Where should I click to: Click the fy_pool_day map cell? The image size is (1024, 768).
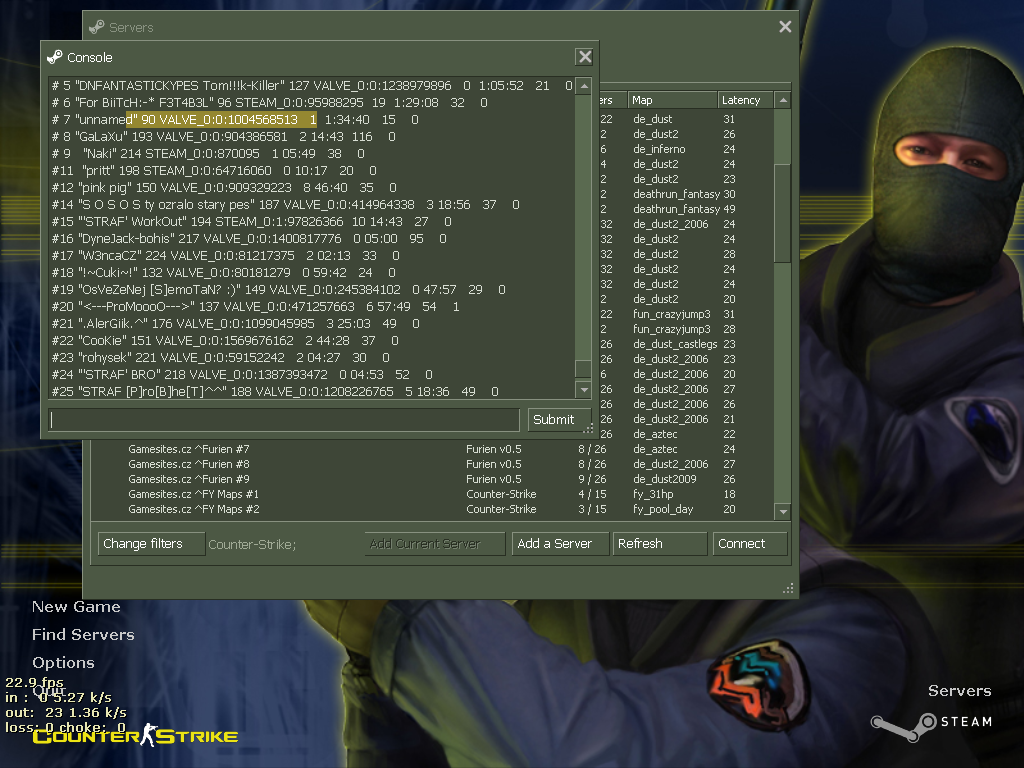tap(663, 509)
